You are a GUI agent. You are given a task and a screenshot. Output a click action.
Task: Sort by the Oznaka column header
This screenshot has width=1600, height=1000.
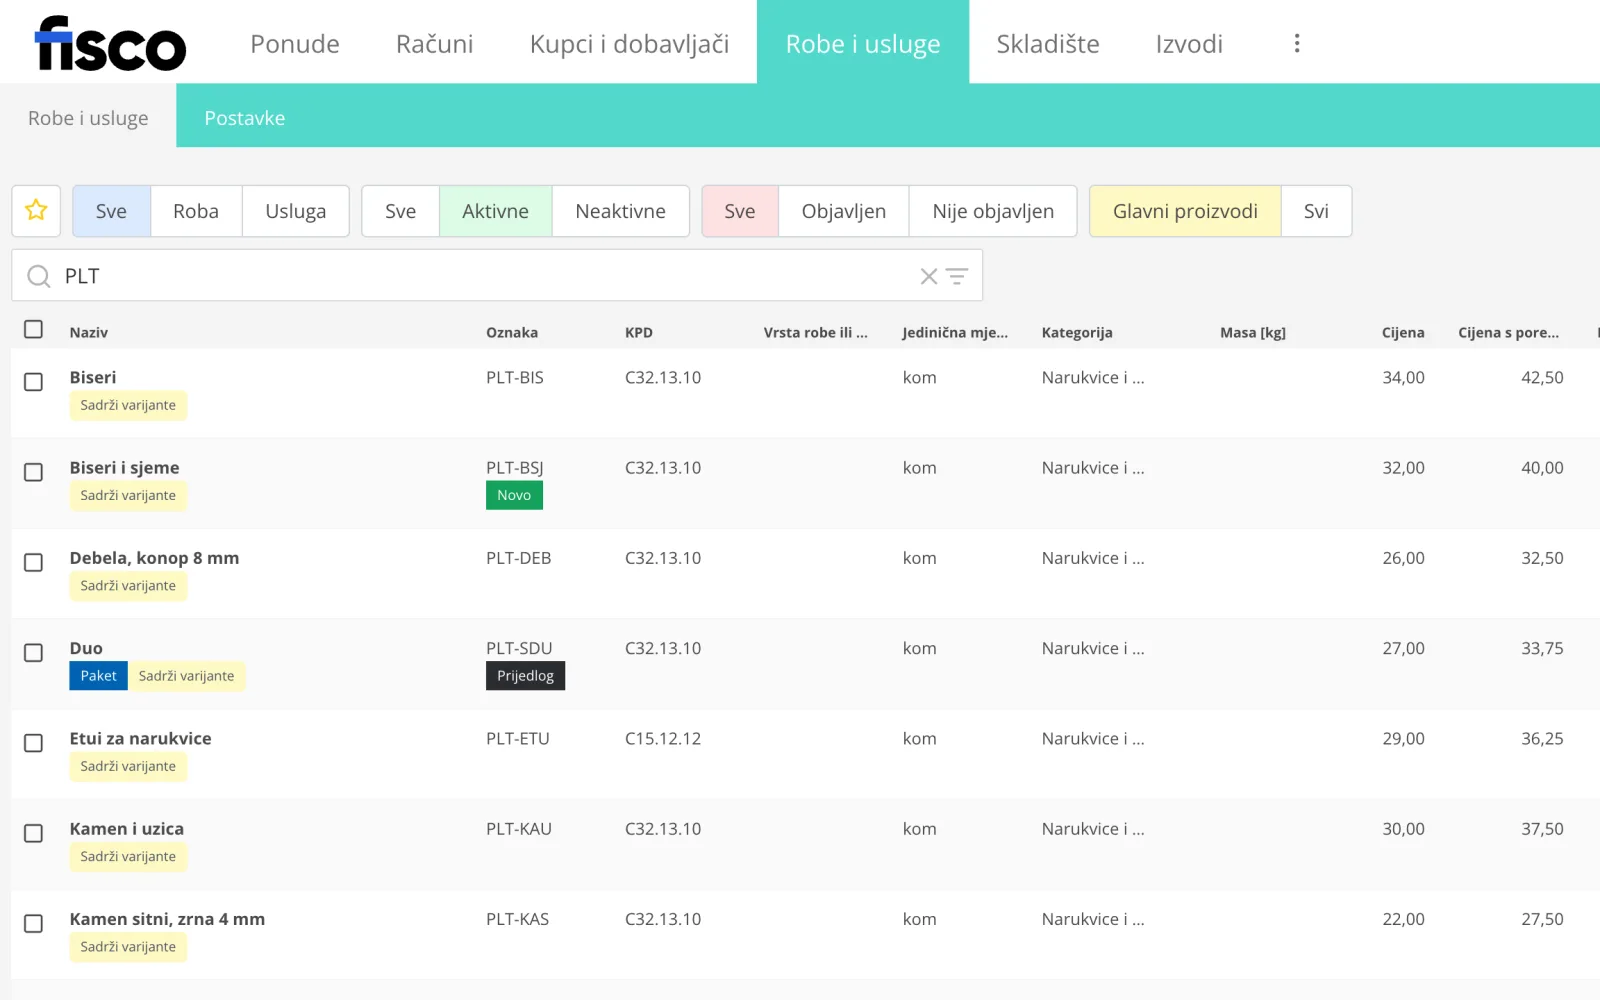click(512, 333)
